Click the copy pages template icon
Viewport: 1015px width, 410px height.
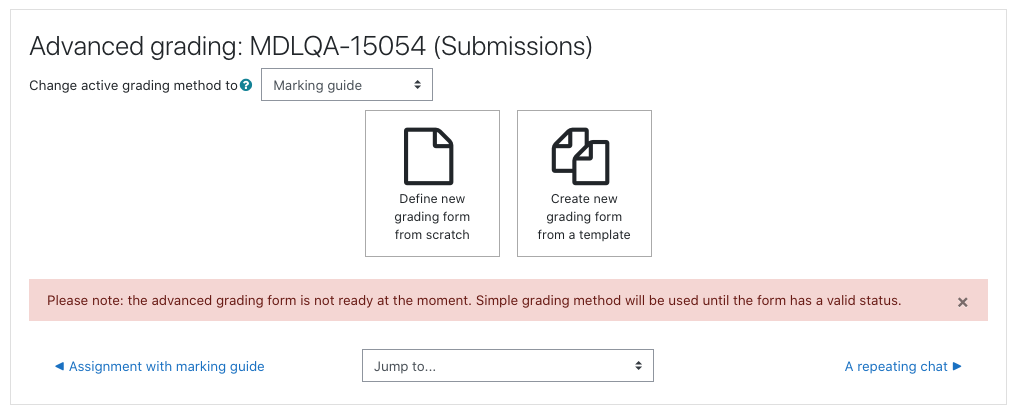point(580,156)
